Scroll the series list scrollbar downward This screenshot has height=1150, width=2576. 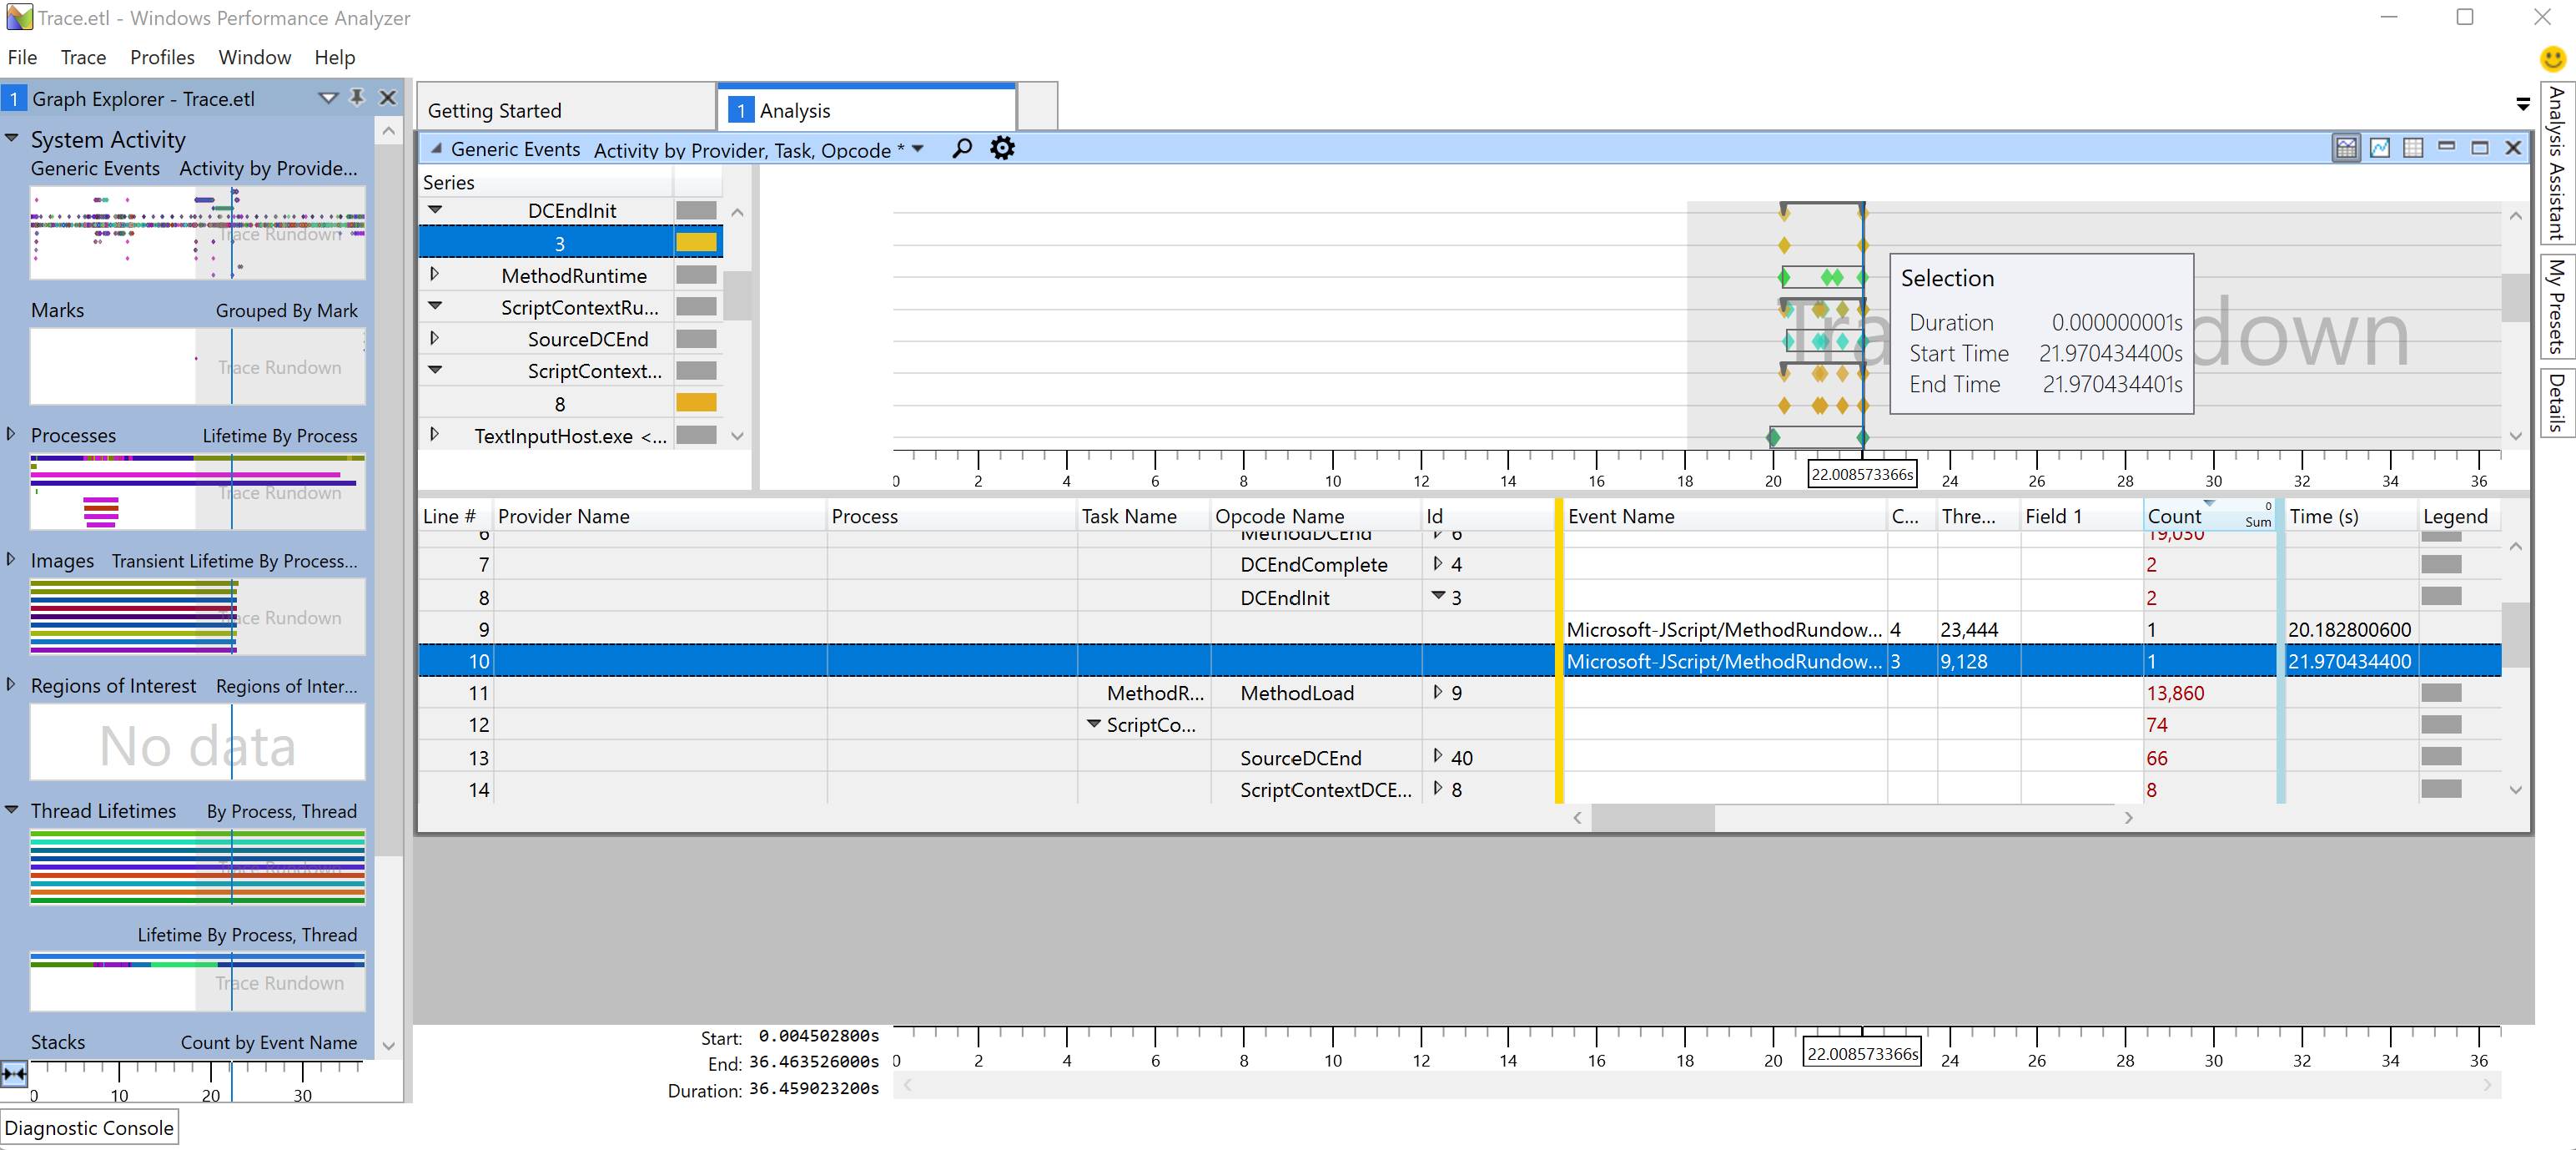point(741,437)
